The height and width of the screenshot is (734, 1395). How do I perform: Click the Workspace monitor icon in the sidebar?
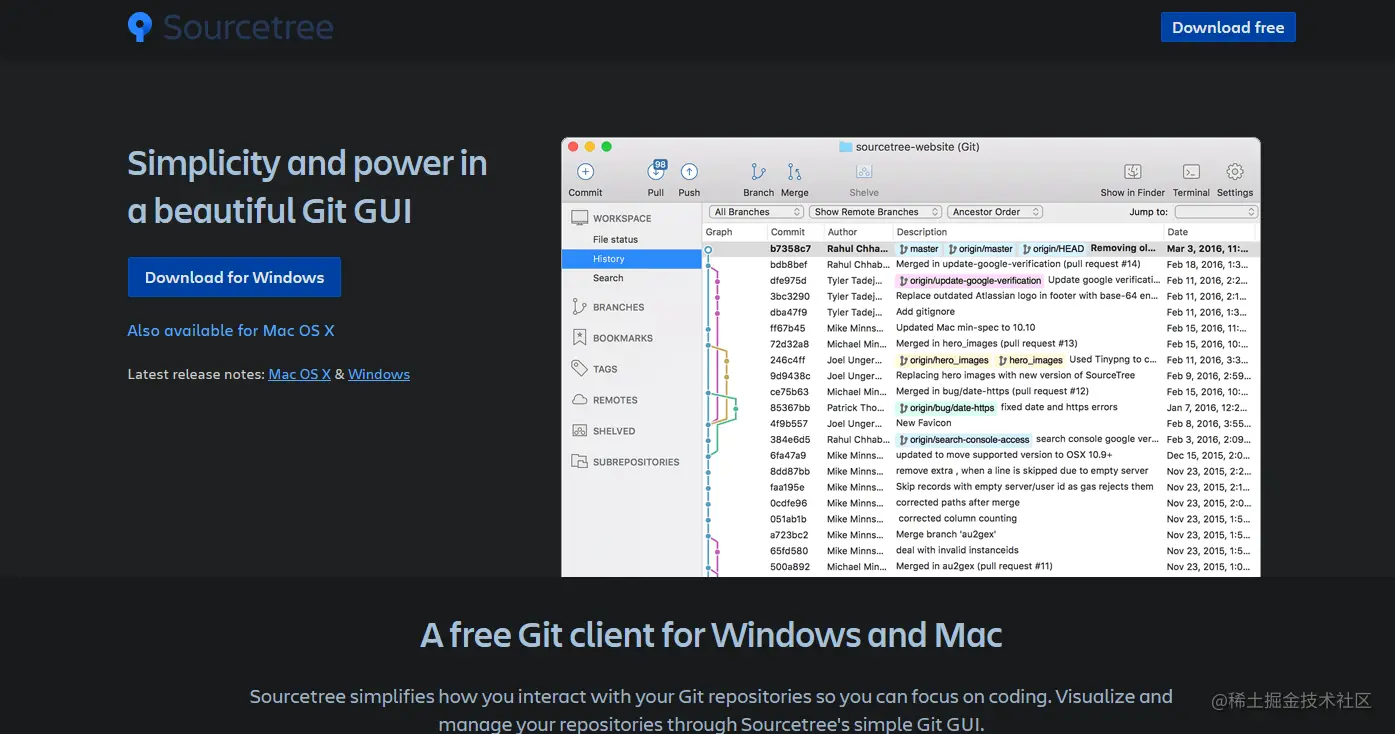(x=579, y=218)
